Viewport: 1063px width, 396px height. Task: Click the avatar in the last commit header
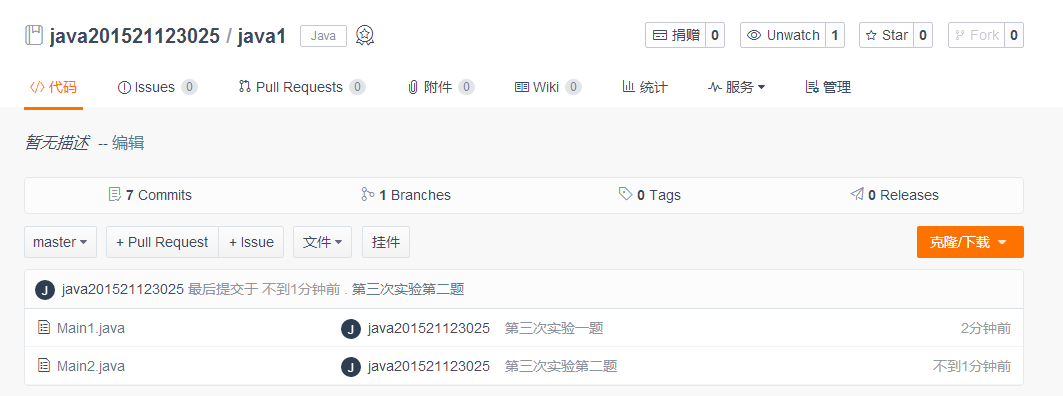coord(45,290)
